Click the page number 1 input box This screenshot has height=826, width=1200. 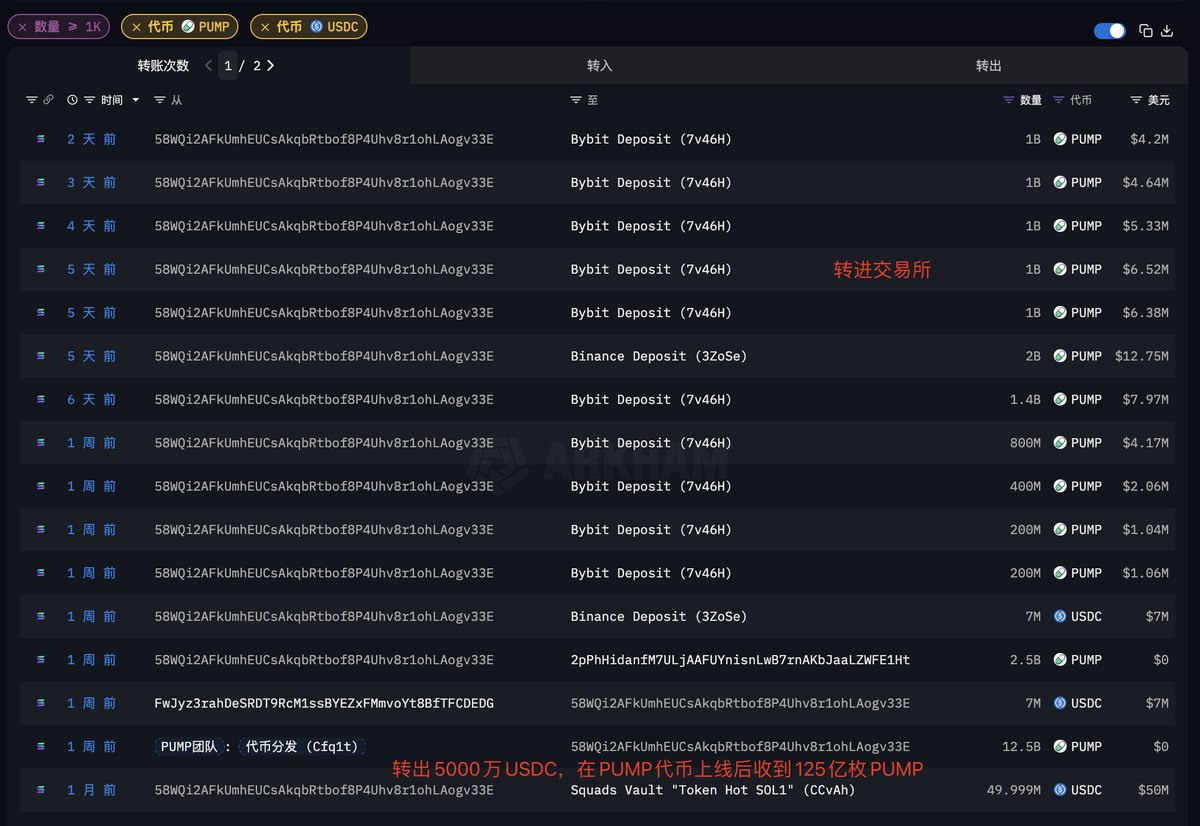pos(228,65)
